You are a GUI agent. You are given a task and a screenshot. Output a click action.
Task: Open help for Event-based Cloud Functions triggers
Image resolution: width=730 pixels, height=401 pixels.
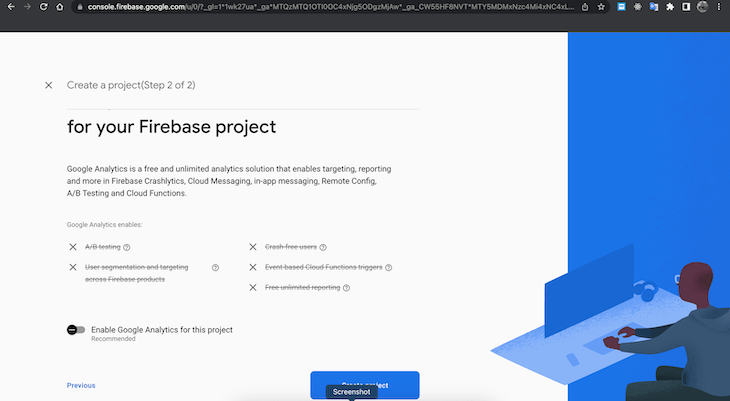point(389,268)
